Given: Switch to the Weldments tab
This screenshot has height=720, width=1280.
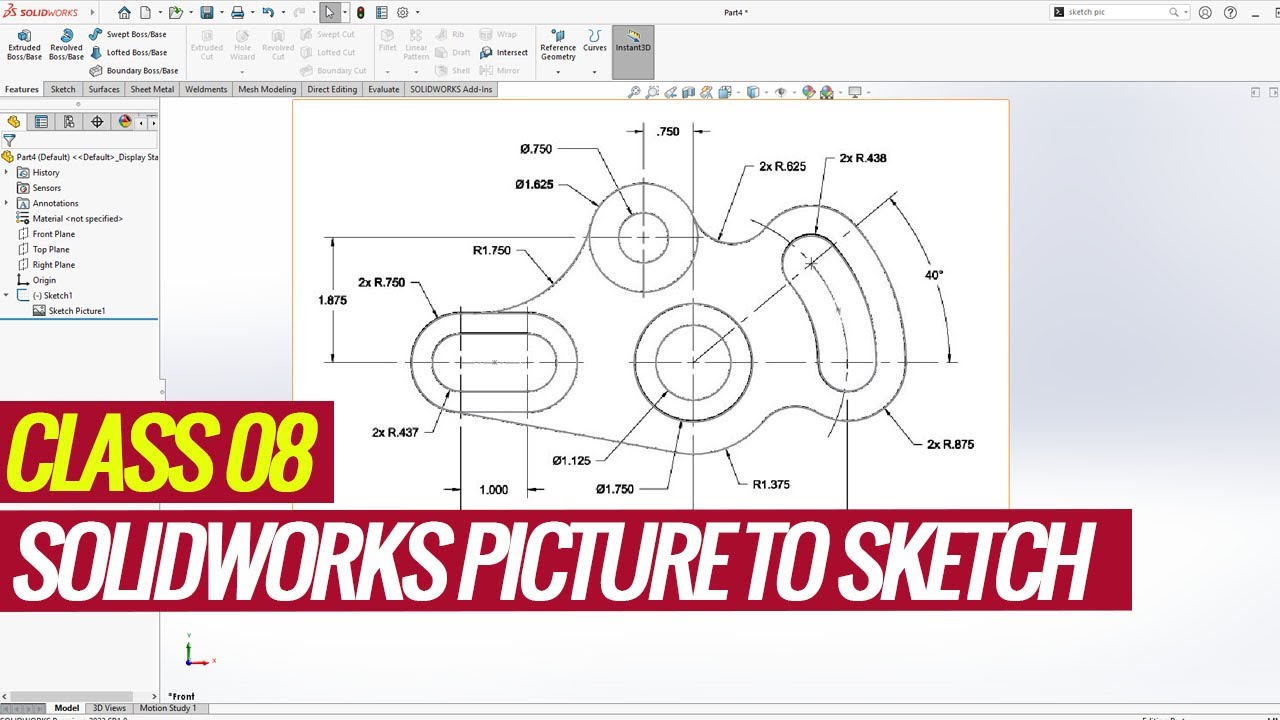Looking at the screenshot, I should [x=206, y=89].
